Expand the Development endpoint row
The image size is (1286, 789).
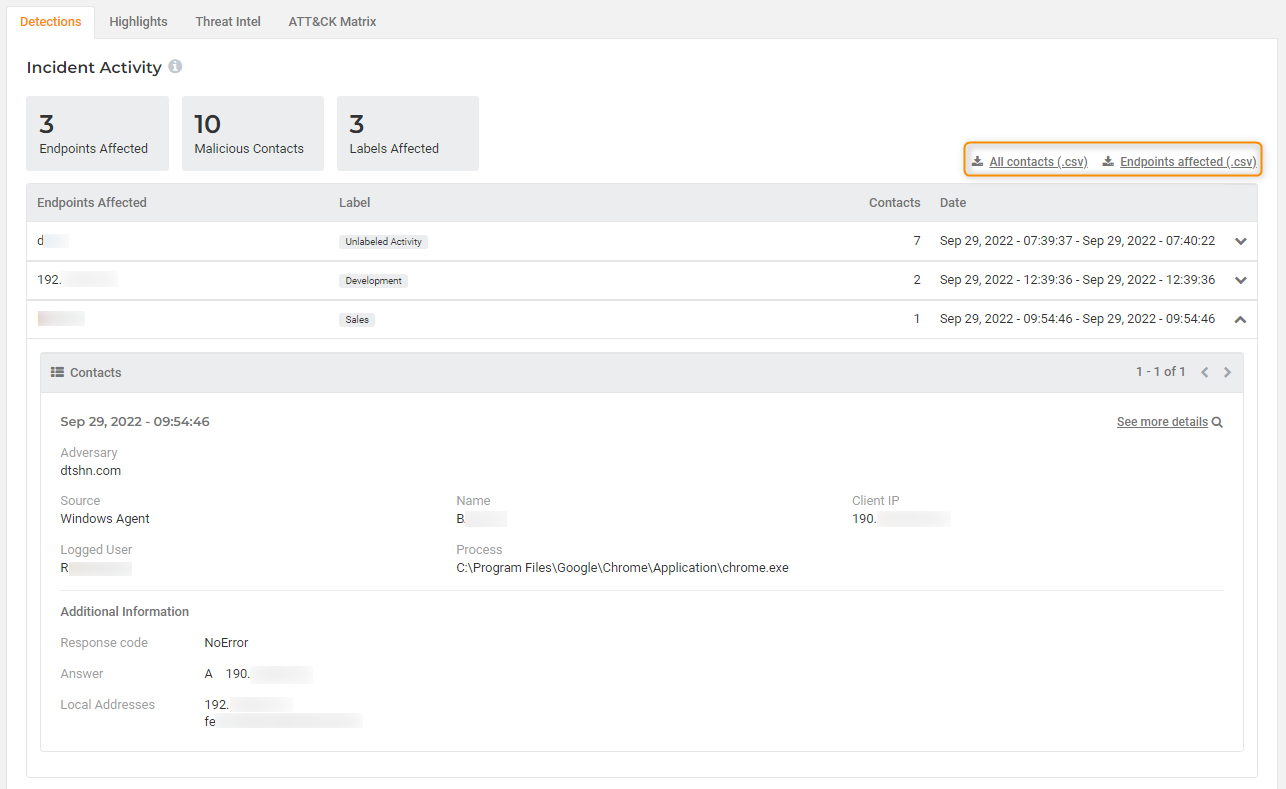click(x=1241, y=280)
